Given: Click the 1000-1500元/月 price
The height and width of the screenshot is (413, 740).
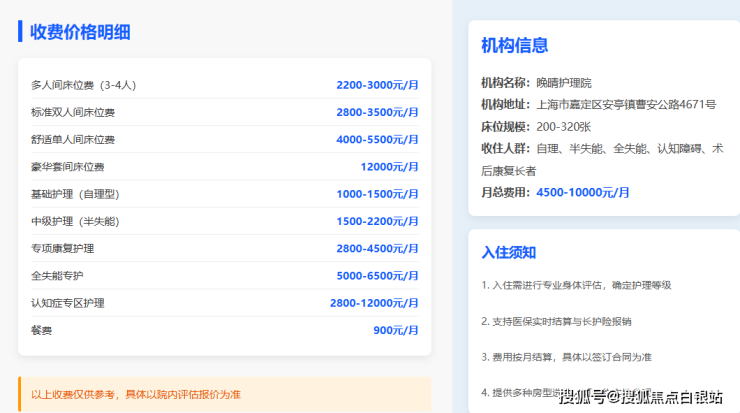Looking at the screenshot, I should 377,194.
